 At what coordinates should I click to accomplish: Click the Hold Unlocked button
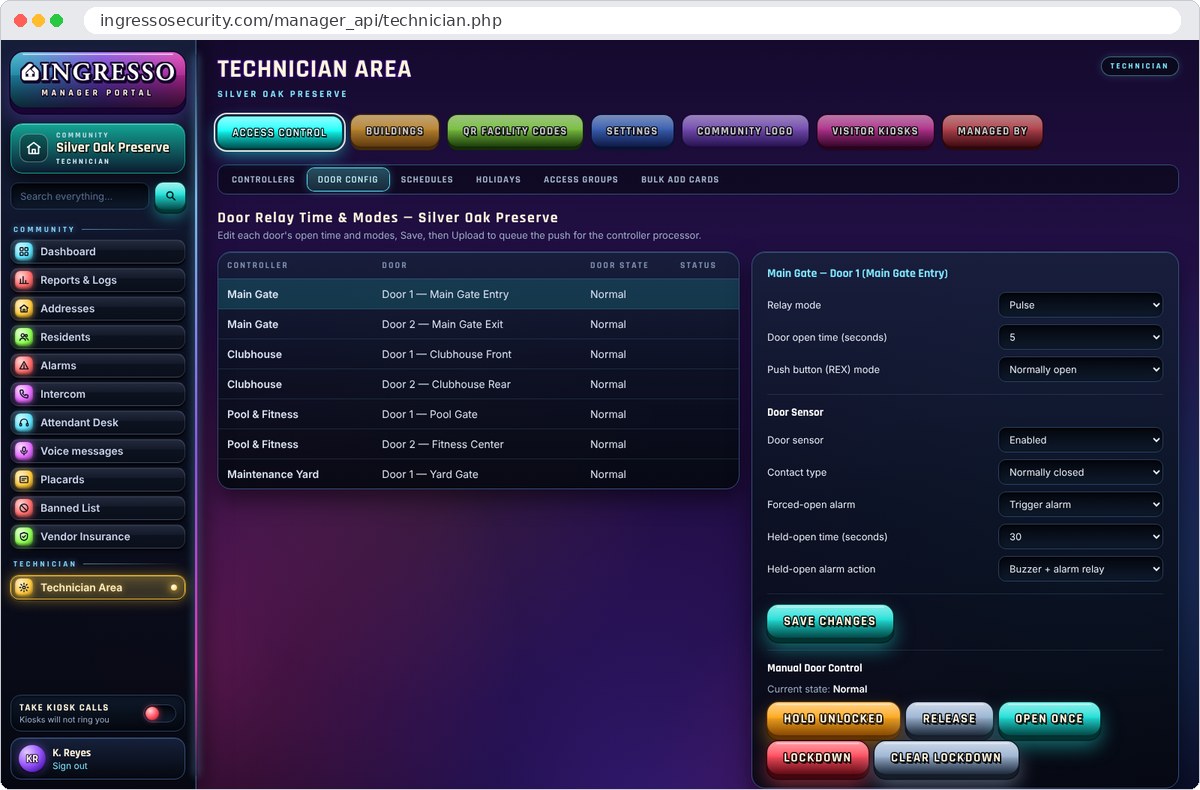[833, 719]
